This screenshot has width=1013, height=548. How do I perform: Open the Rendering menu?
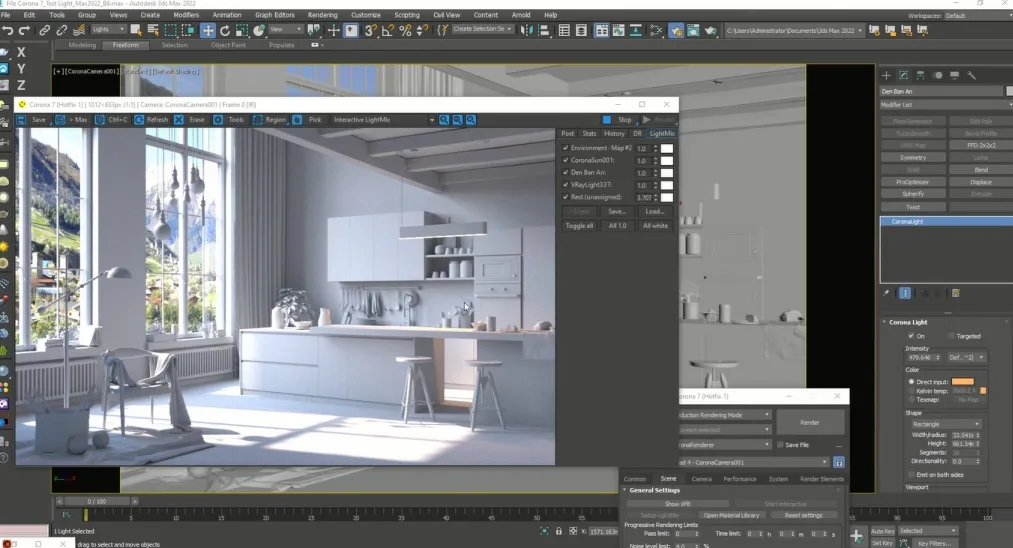tap(322, 15)
